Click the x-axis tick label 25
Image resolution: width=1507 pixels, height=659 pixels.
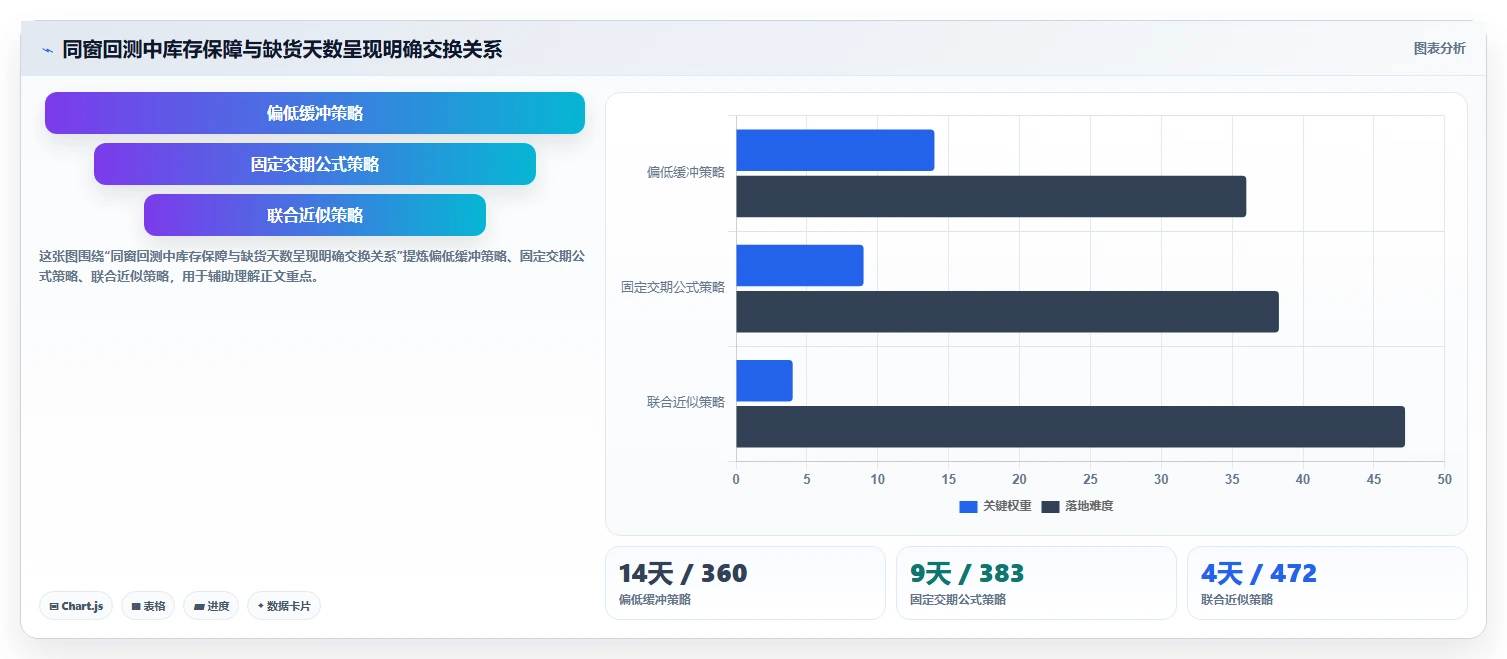point(1090,480)
